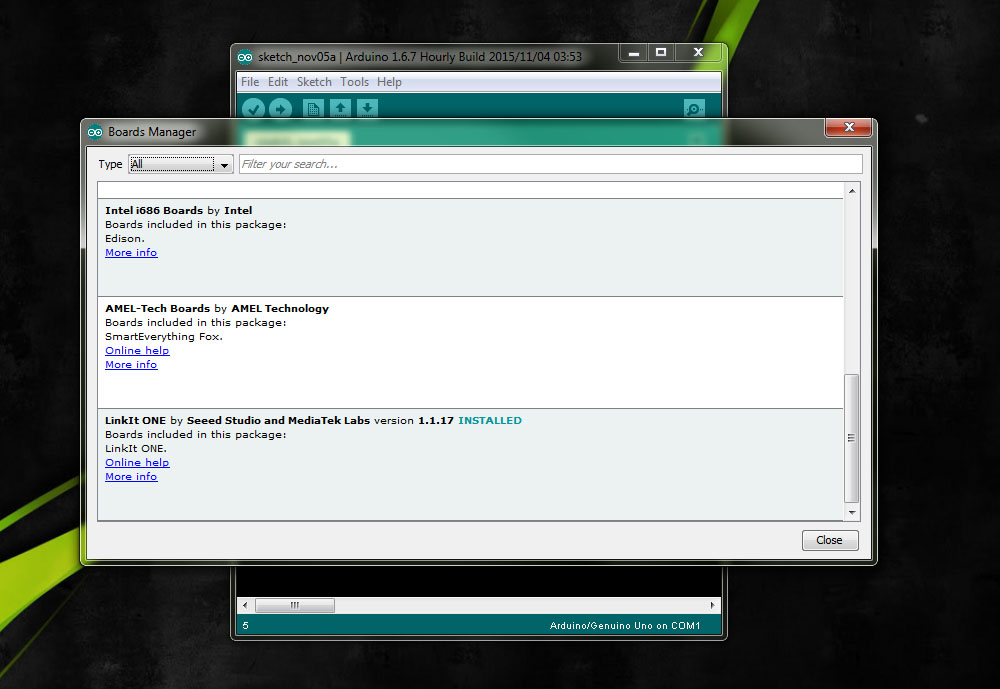Click the Arduino console horizontal scrollbar thumb

(295, 605)
